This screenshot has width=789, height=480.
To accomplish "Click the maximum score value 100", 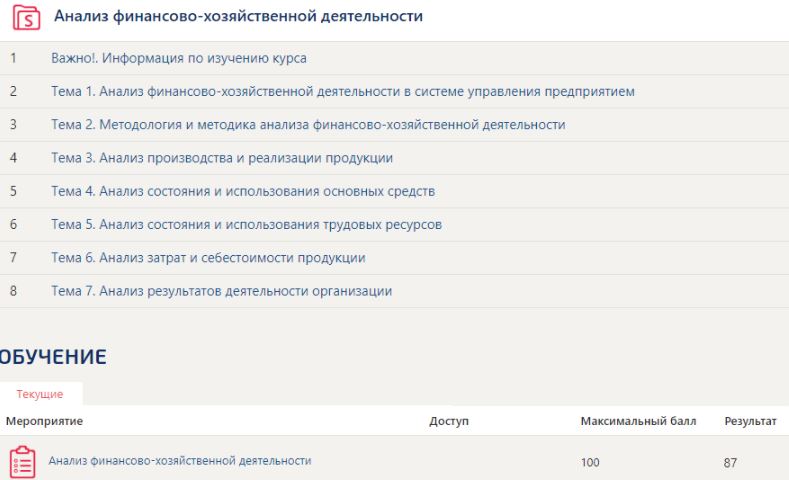I will click(590, 462).
